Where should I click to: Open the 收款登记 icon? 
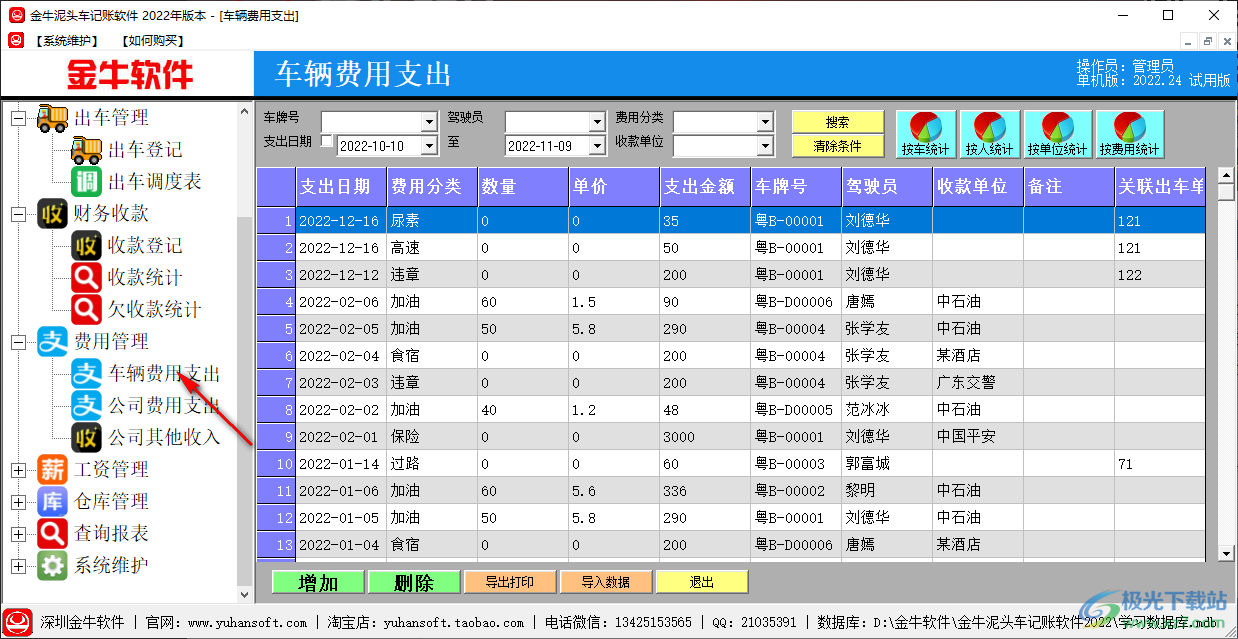[87, 246]
